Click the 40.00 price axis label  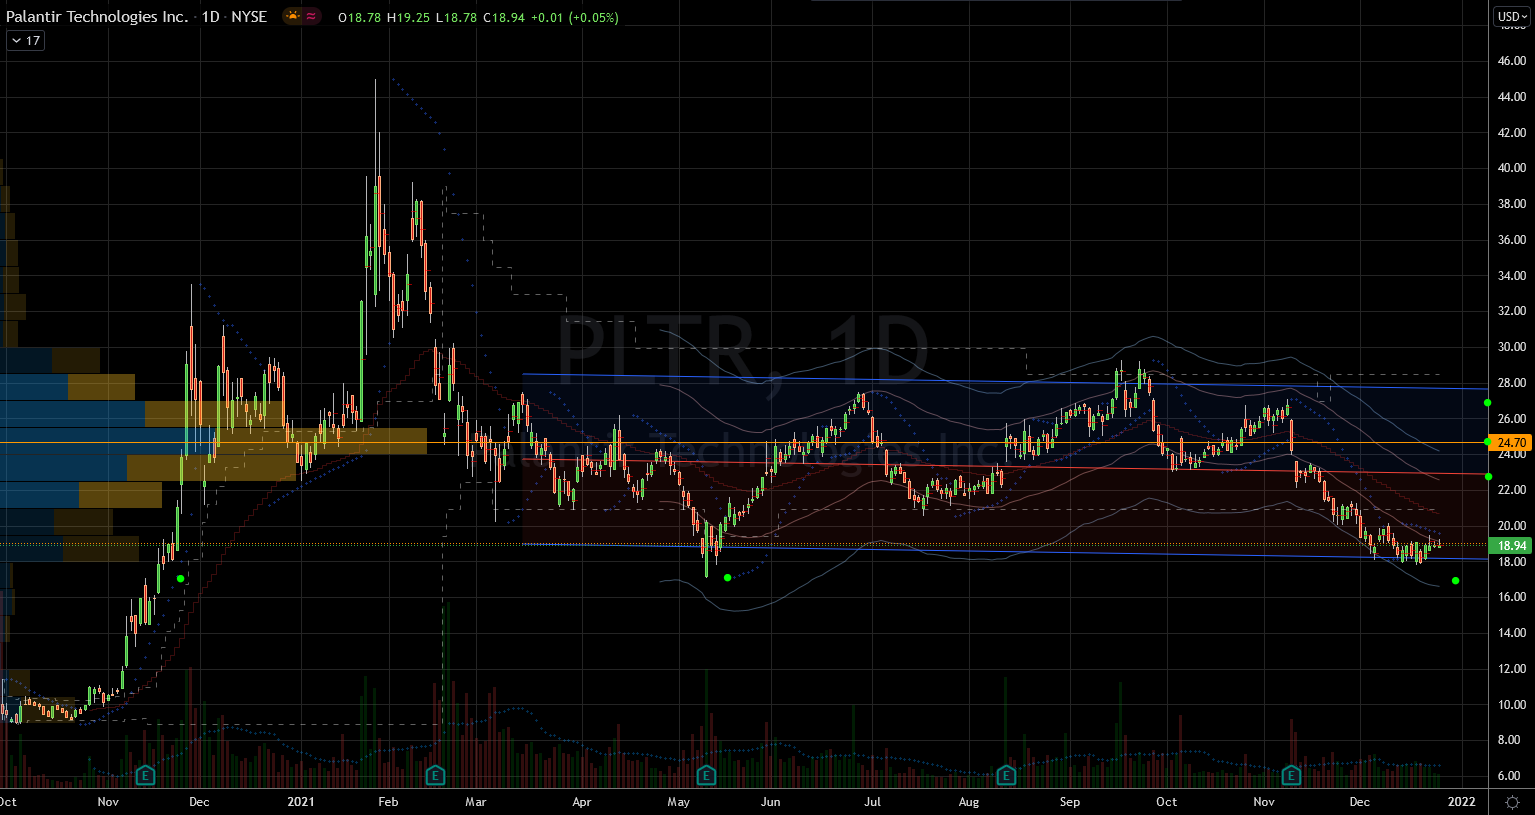pyautogui.click(x=1512, y=168)
